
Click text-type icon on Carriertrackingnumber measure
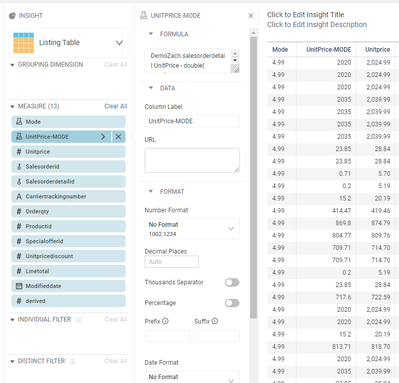coord(19,197)
